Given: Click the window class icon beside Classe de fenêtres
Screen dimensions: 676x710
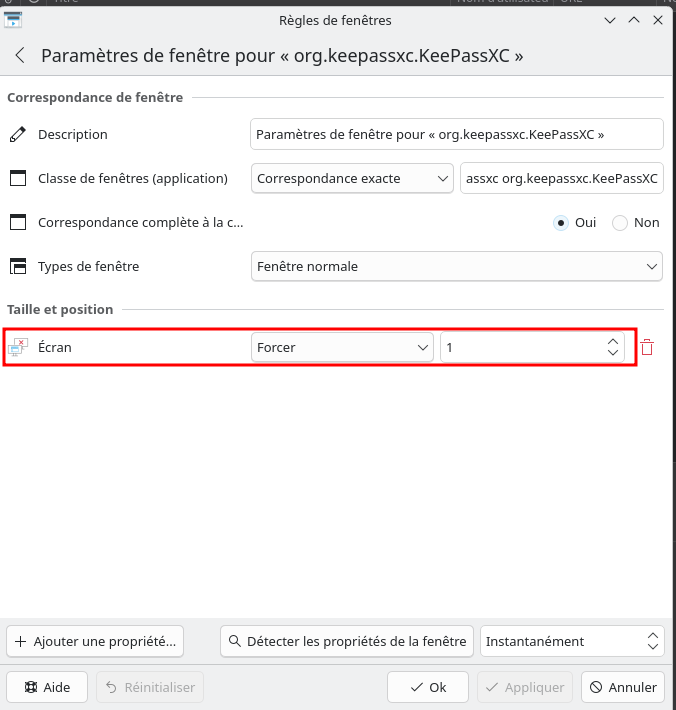Looking at the screenshot, I should coord(17,178).
